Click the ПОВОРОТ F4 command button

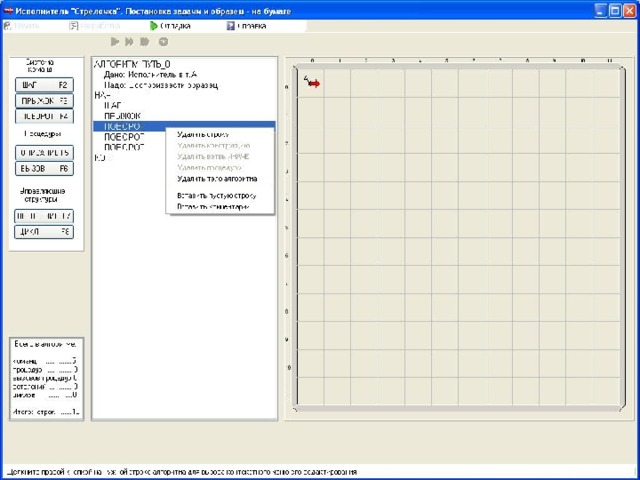(44, 116)
